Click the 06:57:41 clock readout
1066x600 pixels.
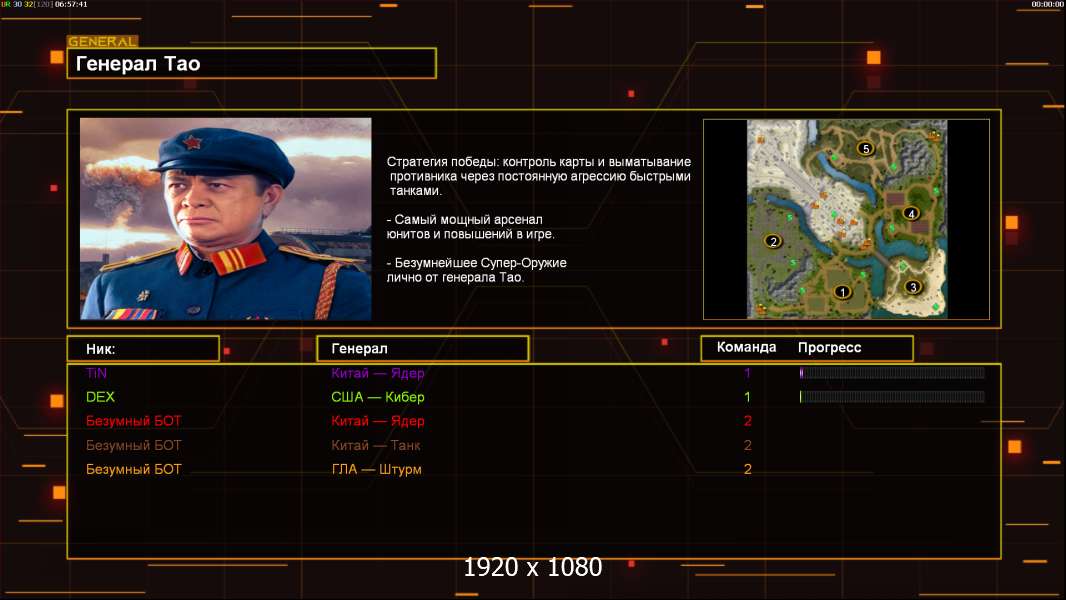click(x=71, y=4)
